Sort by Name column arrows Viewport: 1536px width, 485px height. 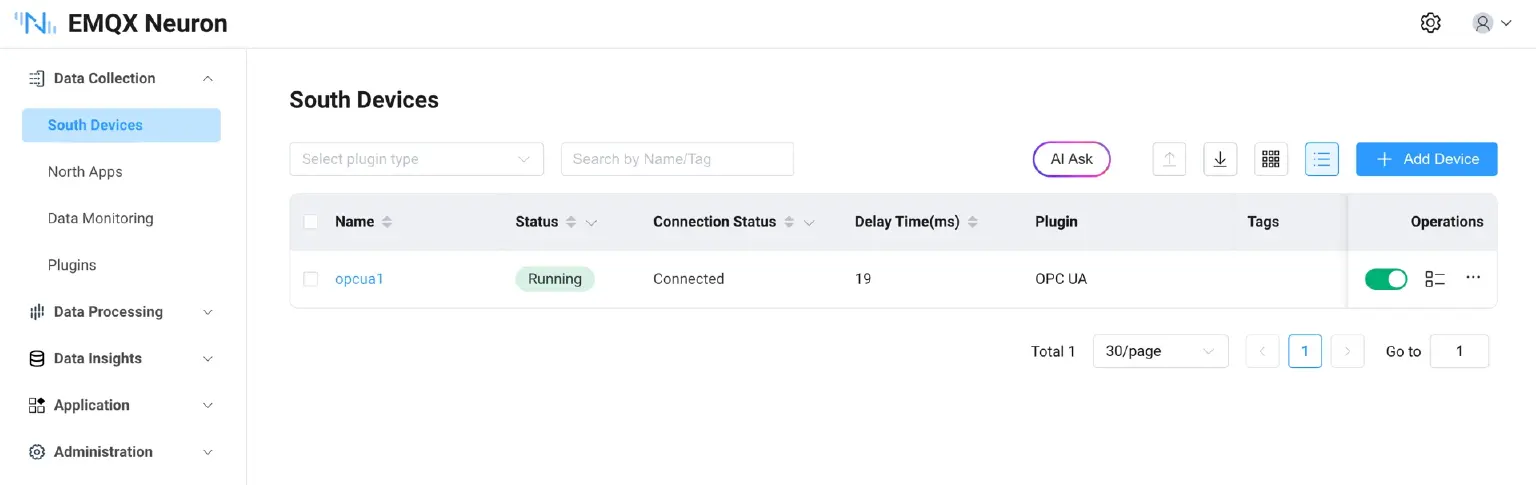coord(387,222)
